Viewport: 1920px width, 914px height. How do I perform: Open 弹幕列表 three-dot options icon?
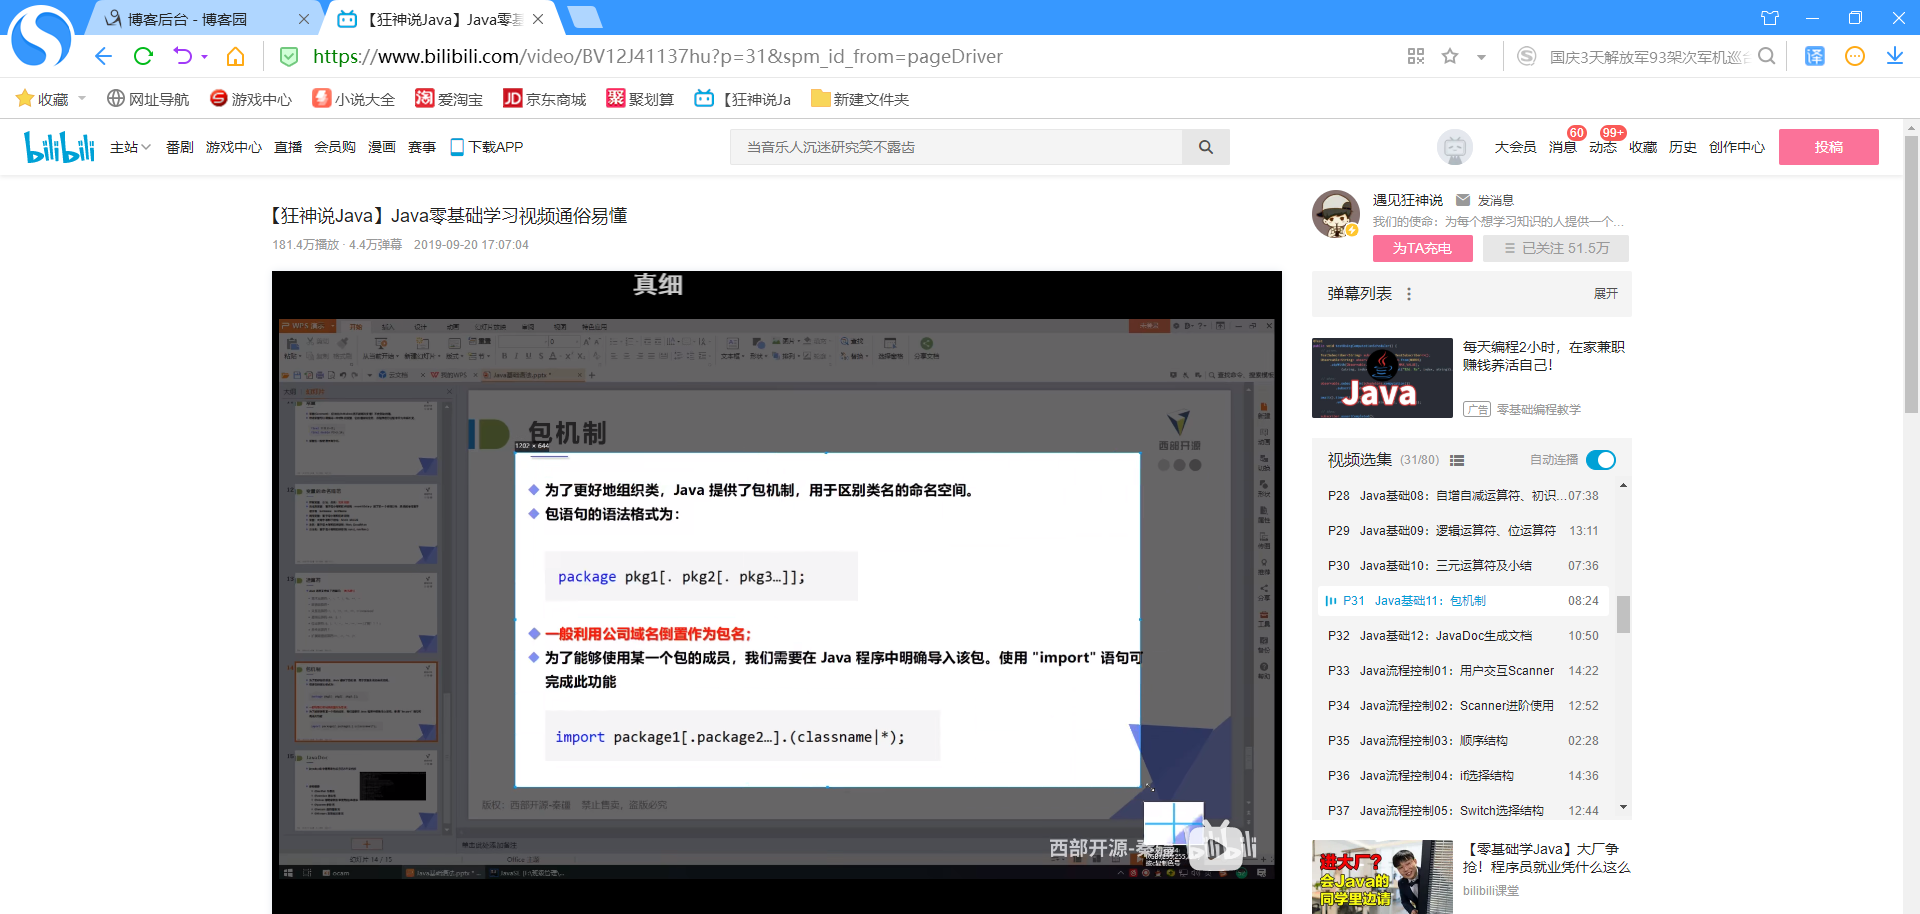[x=1409, y=294]
